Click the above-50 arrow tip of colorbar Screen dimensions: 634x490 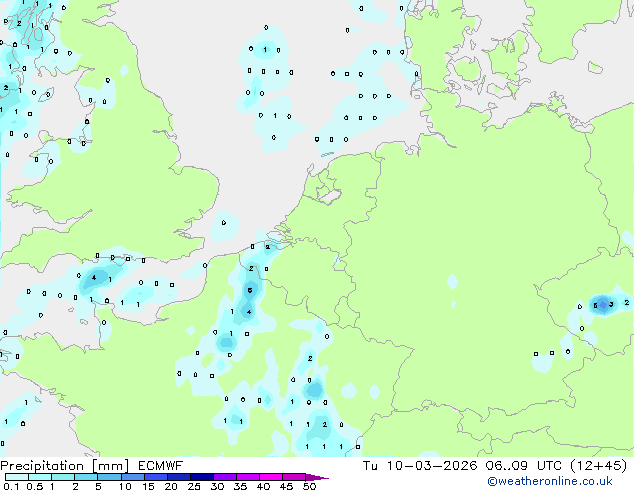[x=317, y=477]
